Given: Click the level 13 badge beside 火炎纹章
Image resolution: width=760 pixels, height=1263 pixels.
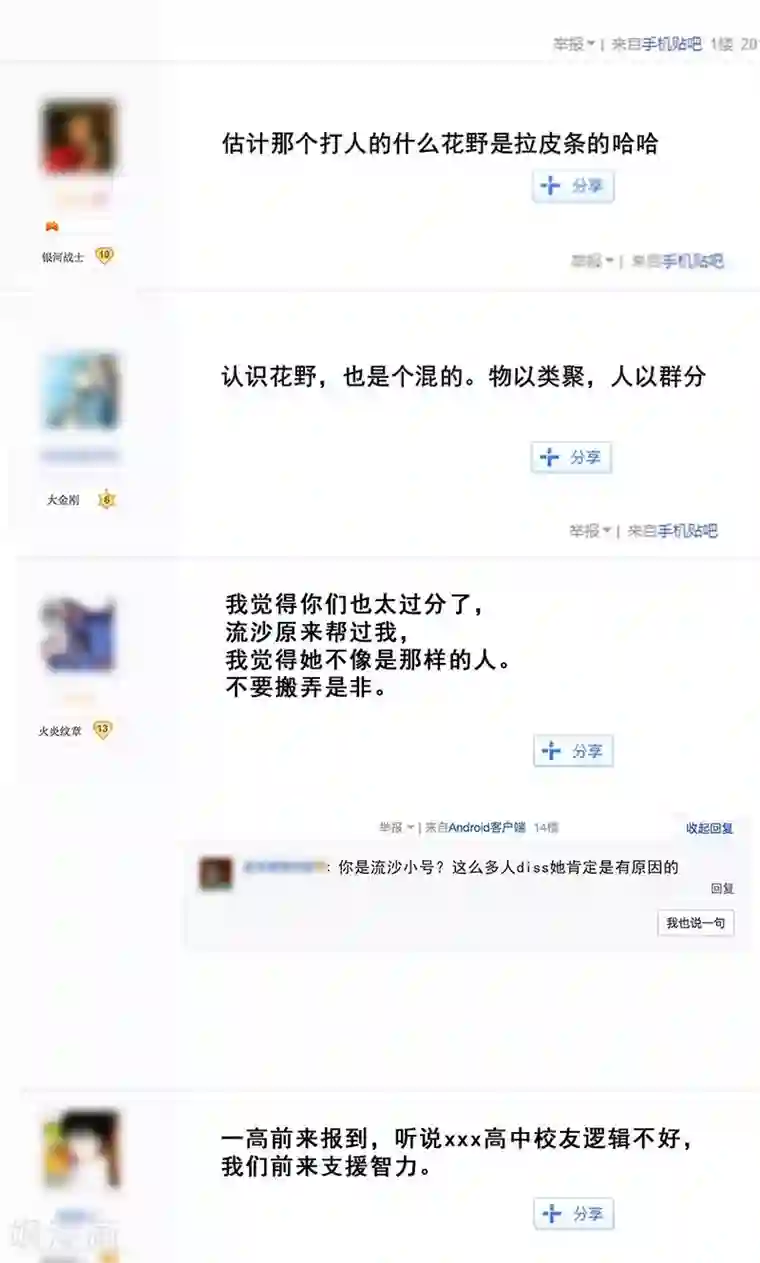Looking at the screenshot, I should click(x=102, y=730).
